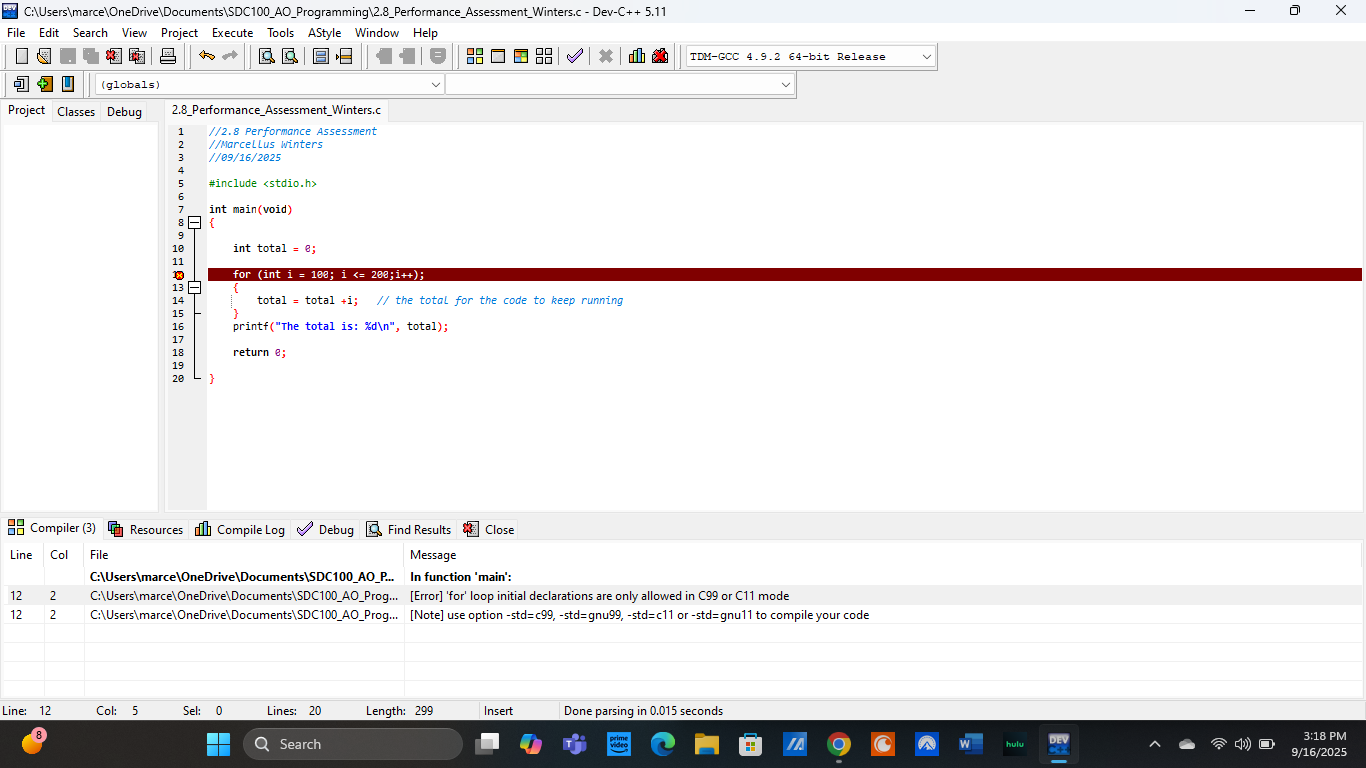Click the Goto Line toolbar icon
1366x768 pixels.
(x=344, y=56)
